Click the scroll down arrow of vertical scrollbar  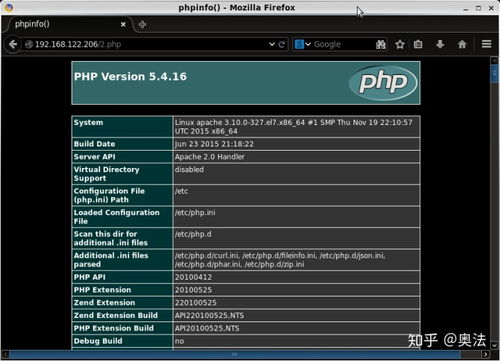click(494, 345)
